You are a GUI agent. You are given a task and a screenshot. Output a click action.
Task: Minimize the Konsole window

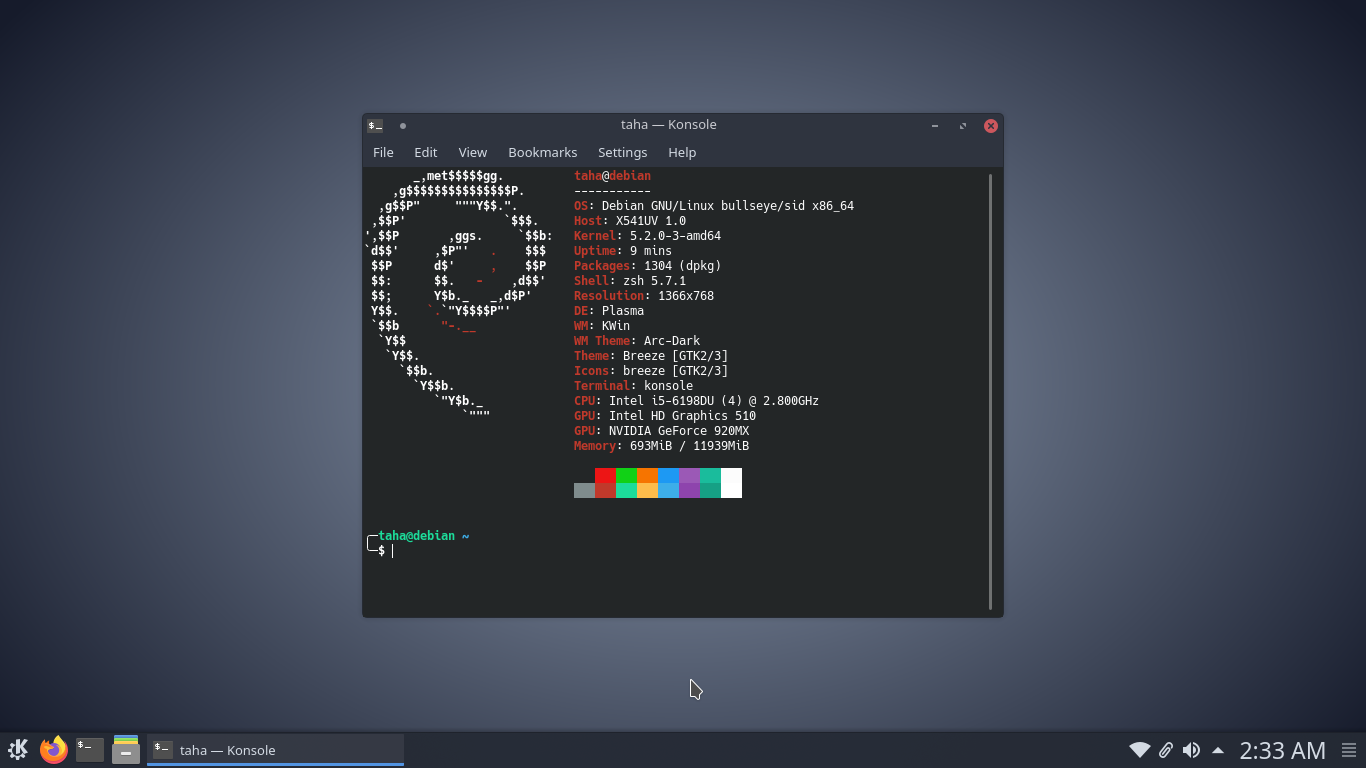(x=935, y=125)
